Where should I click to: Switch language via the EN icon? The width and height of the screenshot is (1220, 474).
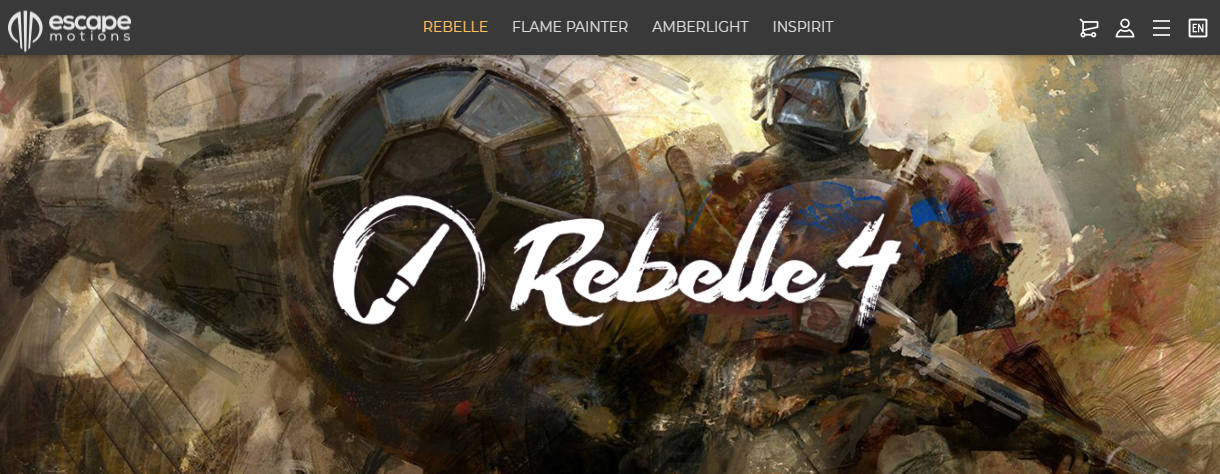tap(1198, 28)
